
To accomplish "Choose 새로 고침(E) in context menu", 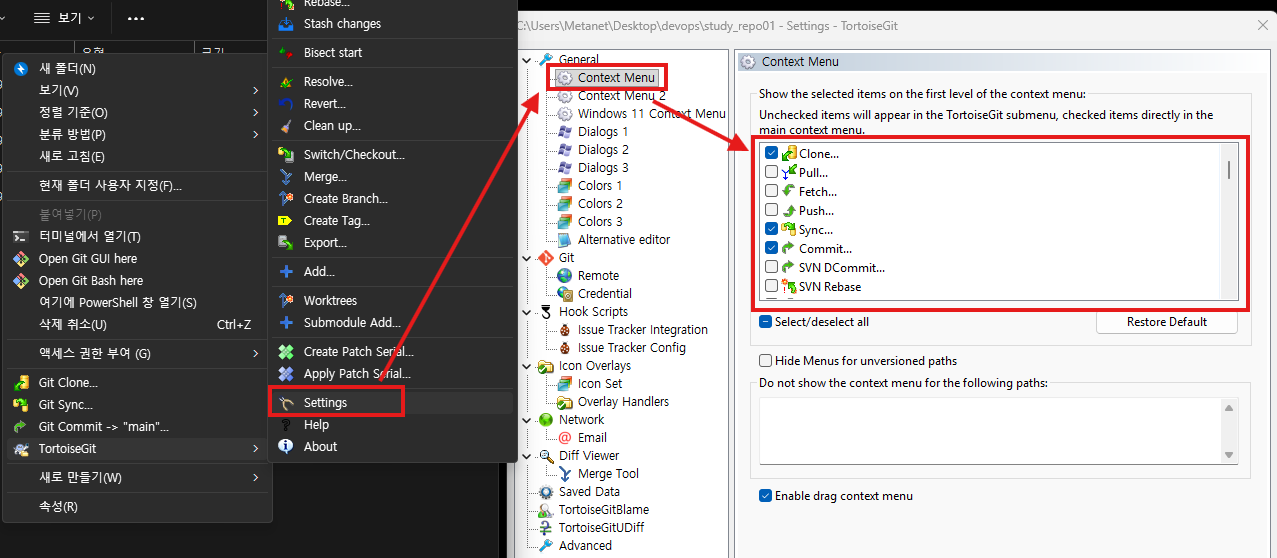I will click(x=137, y=156).
